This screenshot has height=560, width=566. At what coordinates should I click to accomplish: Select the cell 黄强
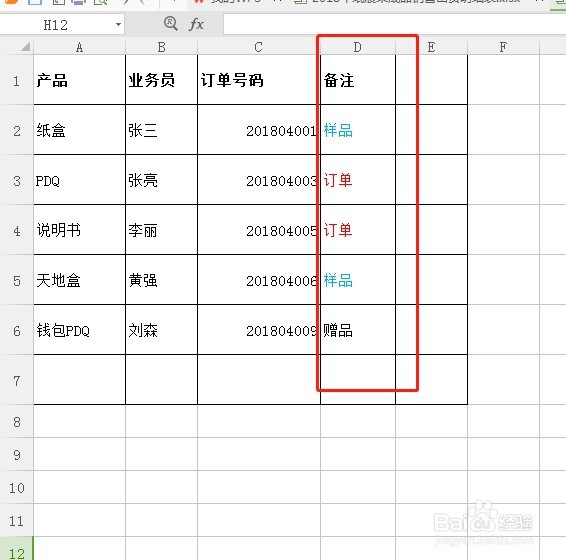click(x=161, y=280)
